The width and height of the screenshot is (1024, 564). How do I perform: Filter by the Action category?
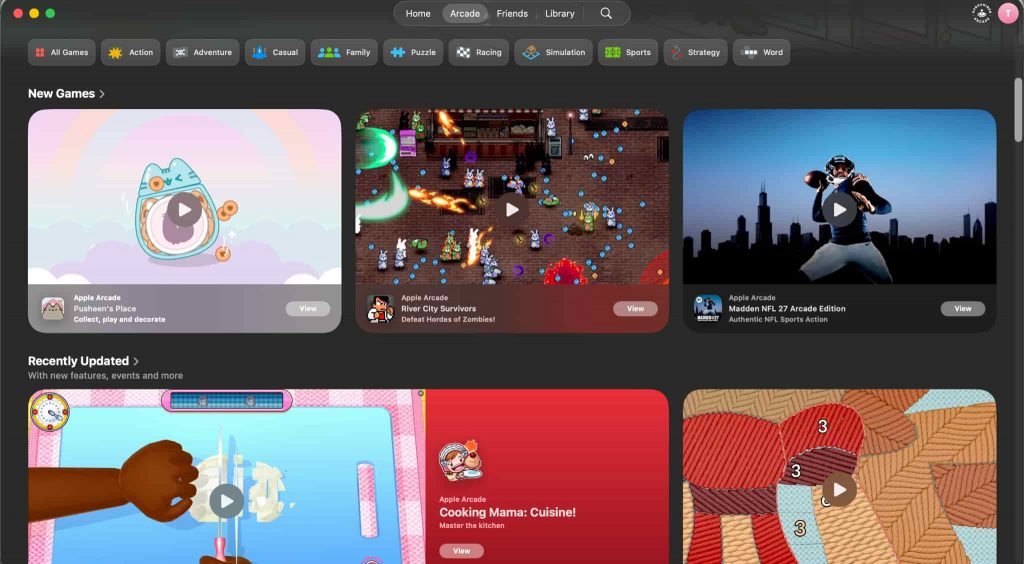coord(131,52)
